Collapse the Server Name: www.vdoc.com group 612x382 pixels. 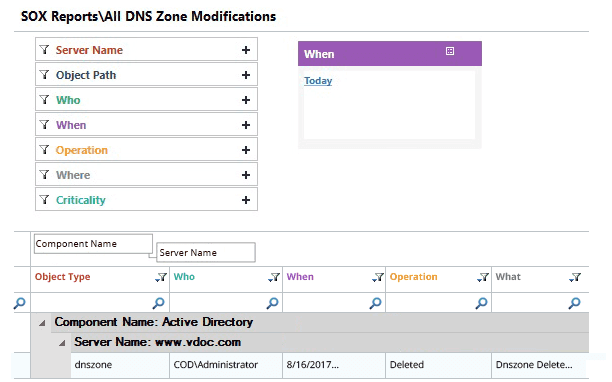(x=62, y=343)
